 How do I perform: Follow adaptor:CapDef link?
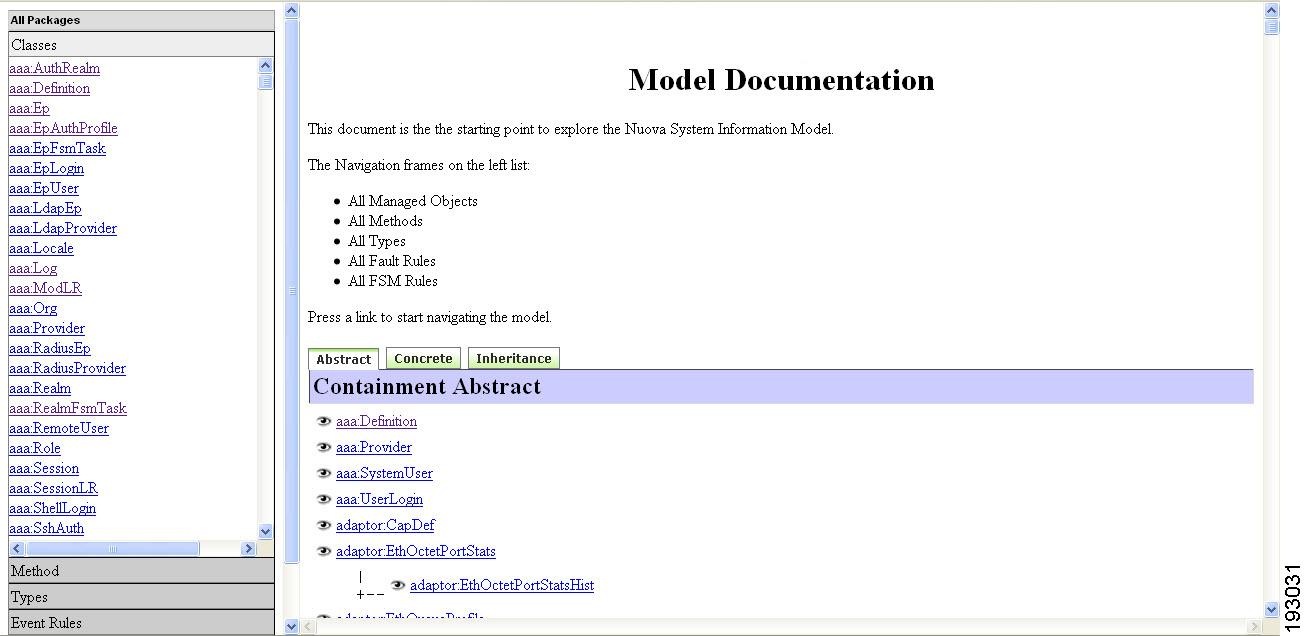click(x=385, y=525)
